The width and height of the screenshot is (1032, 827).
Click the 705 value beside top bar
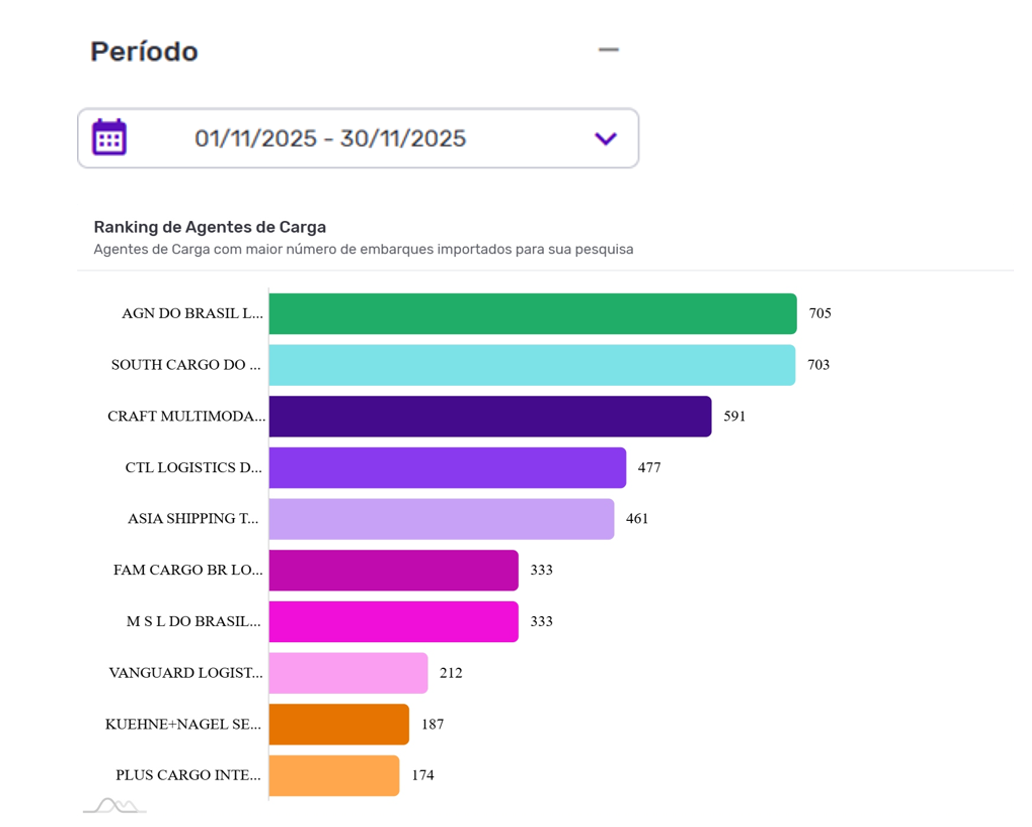tap(820, 313)
